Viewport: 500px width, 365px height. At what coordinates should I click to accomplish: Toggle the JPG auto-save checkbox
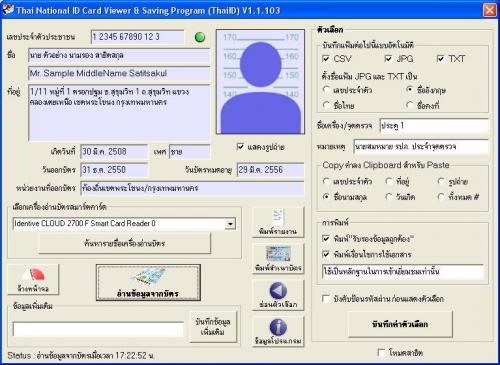388,59
